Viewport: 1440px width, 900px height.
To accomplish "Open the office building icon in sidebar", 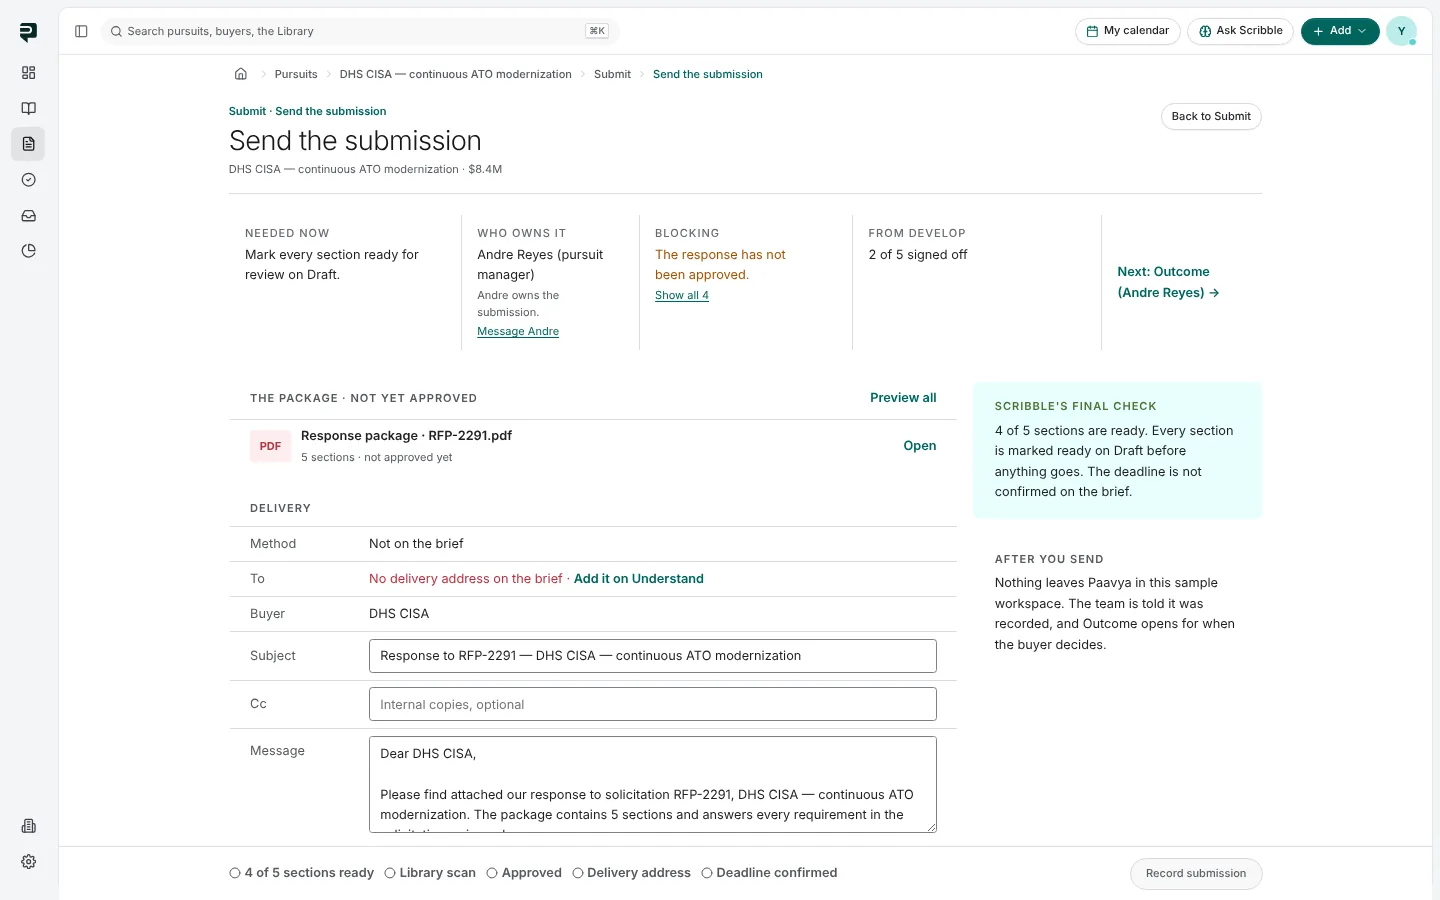I will tap(28, 826).
